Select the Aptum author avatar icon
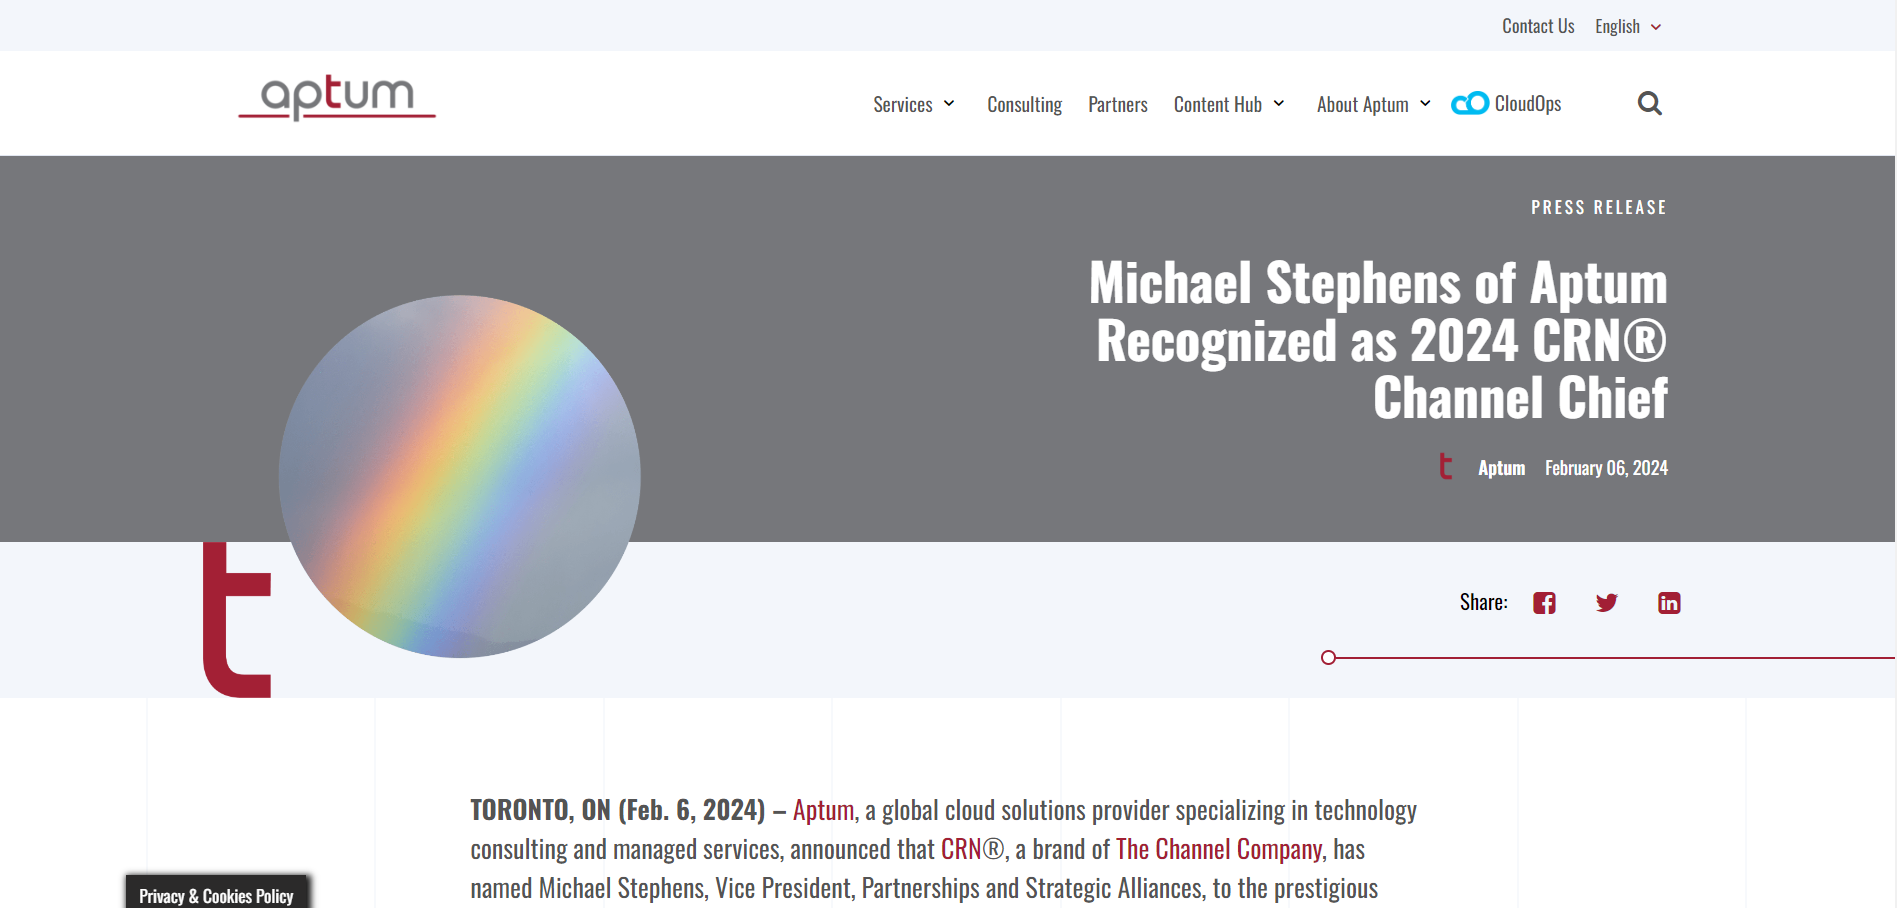The image size is (1897, 908). [x=1445, y=466]
